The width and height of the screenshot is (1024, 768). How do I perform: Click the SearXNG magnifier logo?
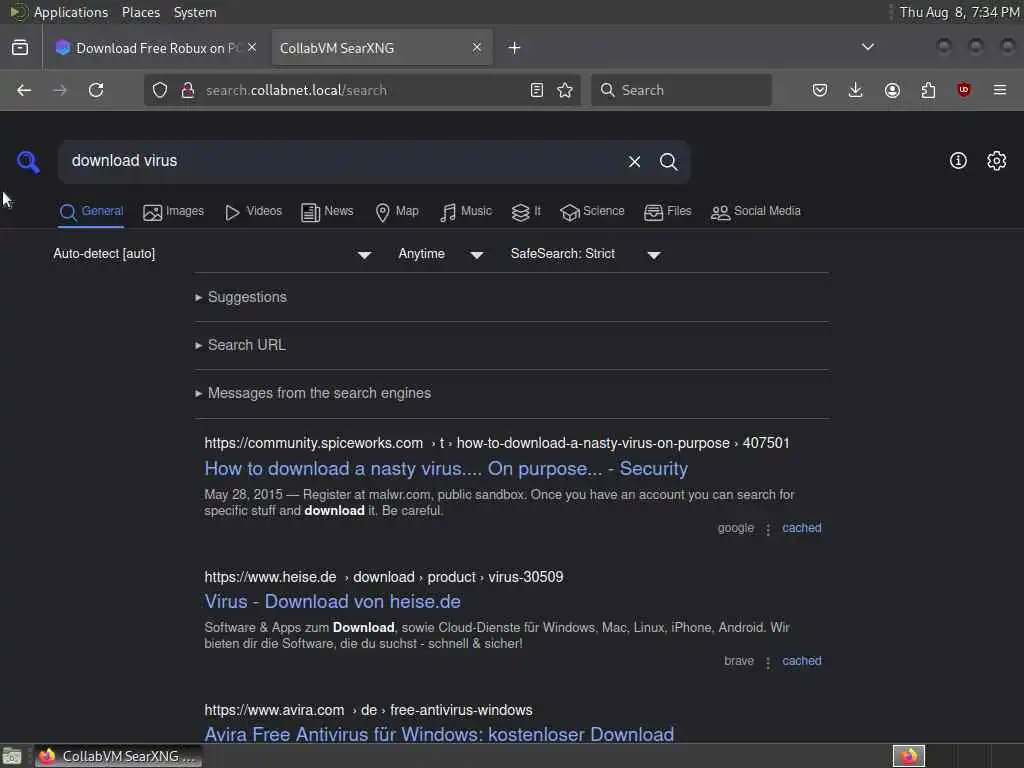28,161
